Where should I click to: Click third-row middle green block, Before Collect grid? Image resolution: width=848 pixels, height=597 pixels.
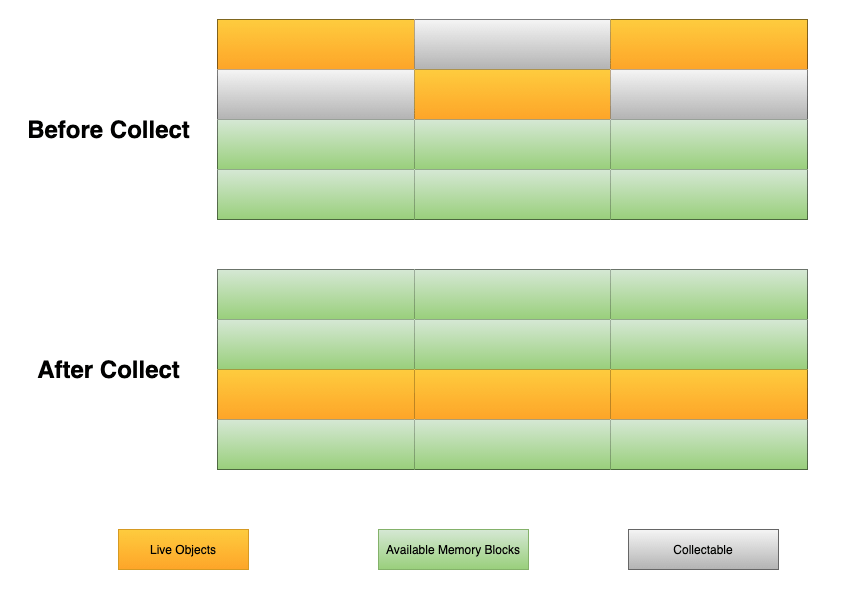[512, 145]
